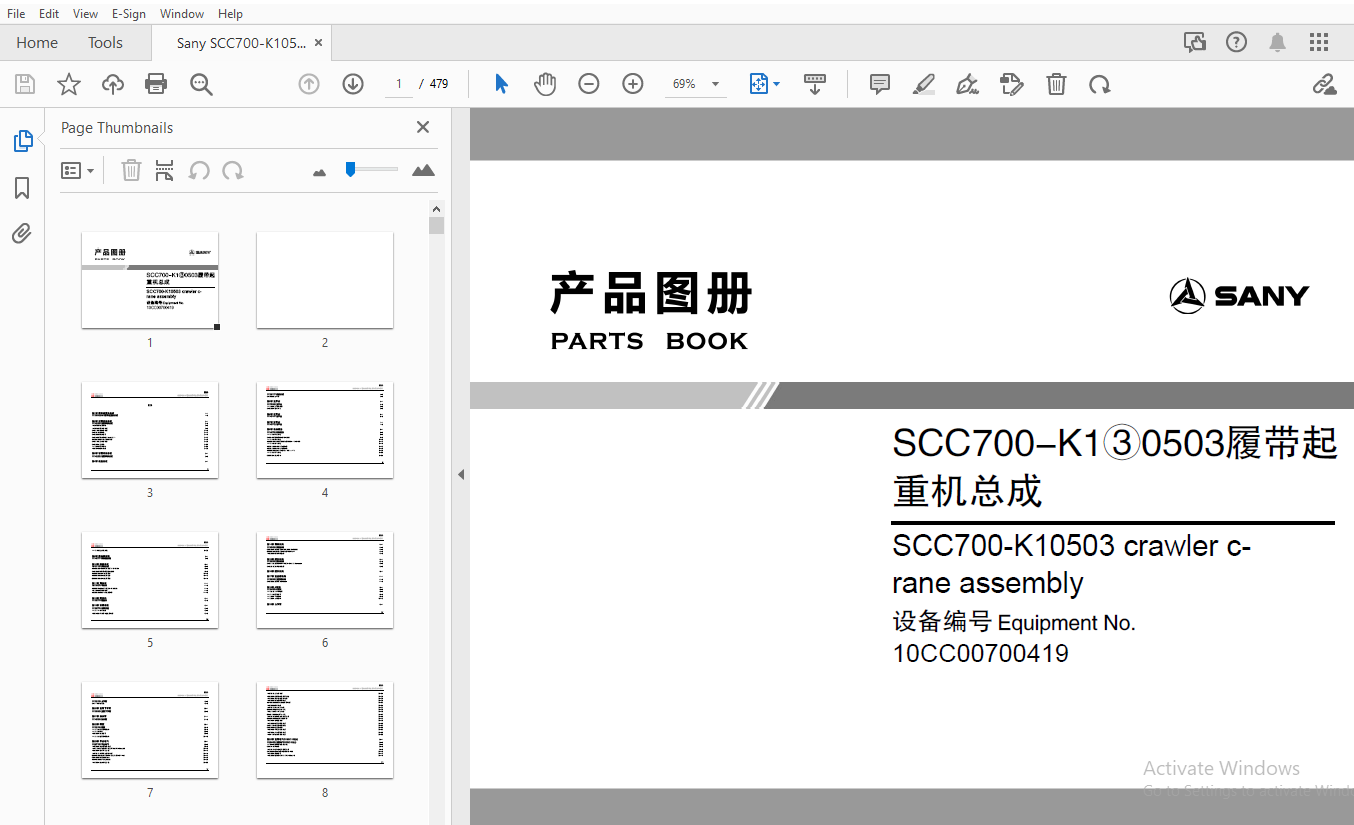The height and width of the screenshot is (825, 1354).
Task: Open the Window menu
Action: 182,14
